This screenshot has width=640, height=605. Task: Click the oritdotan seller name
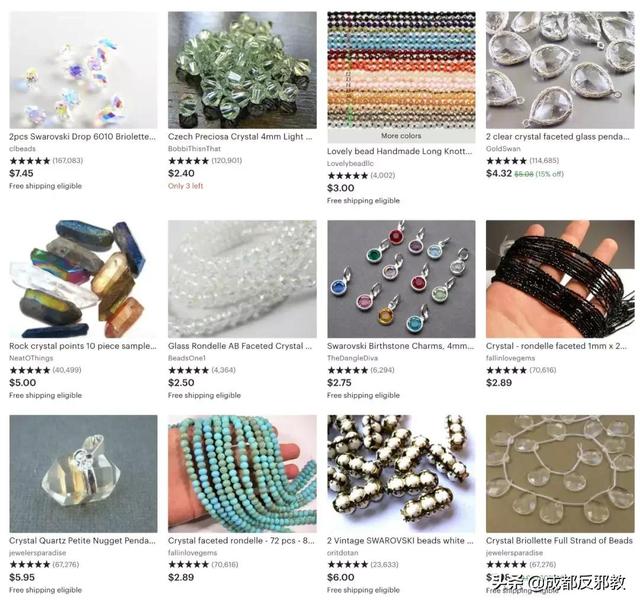[342, 553]
